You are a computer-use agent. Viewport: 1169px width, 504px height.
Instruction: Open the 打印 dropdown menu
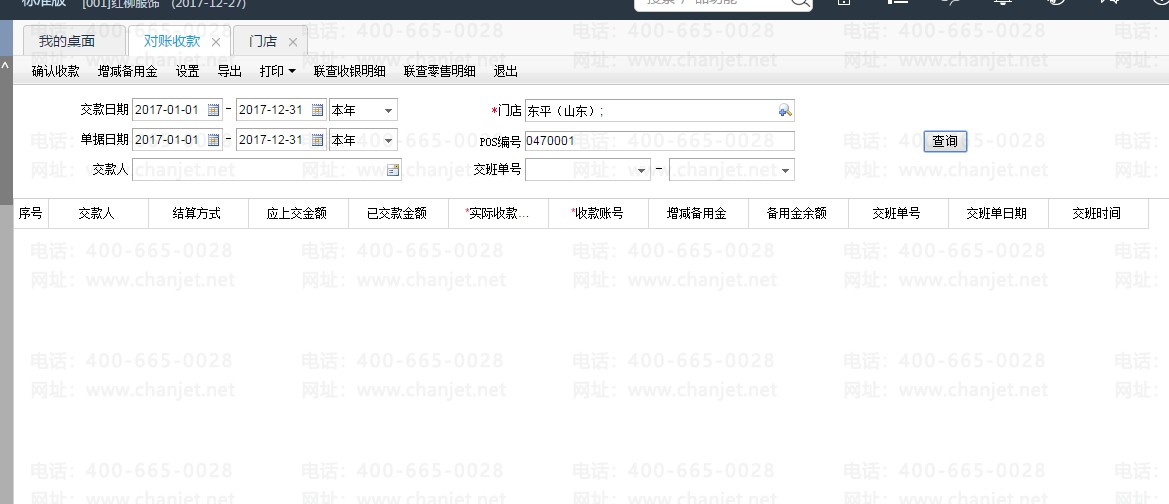click(277, 72)
